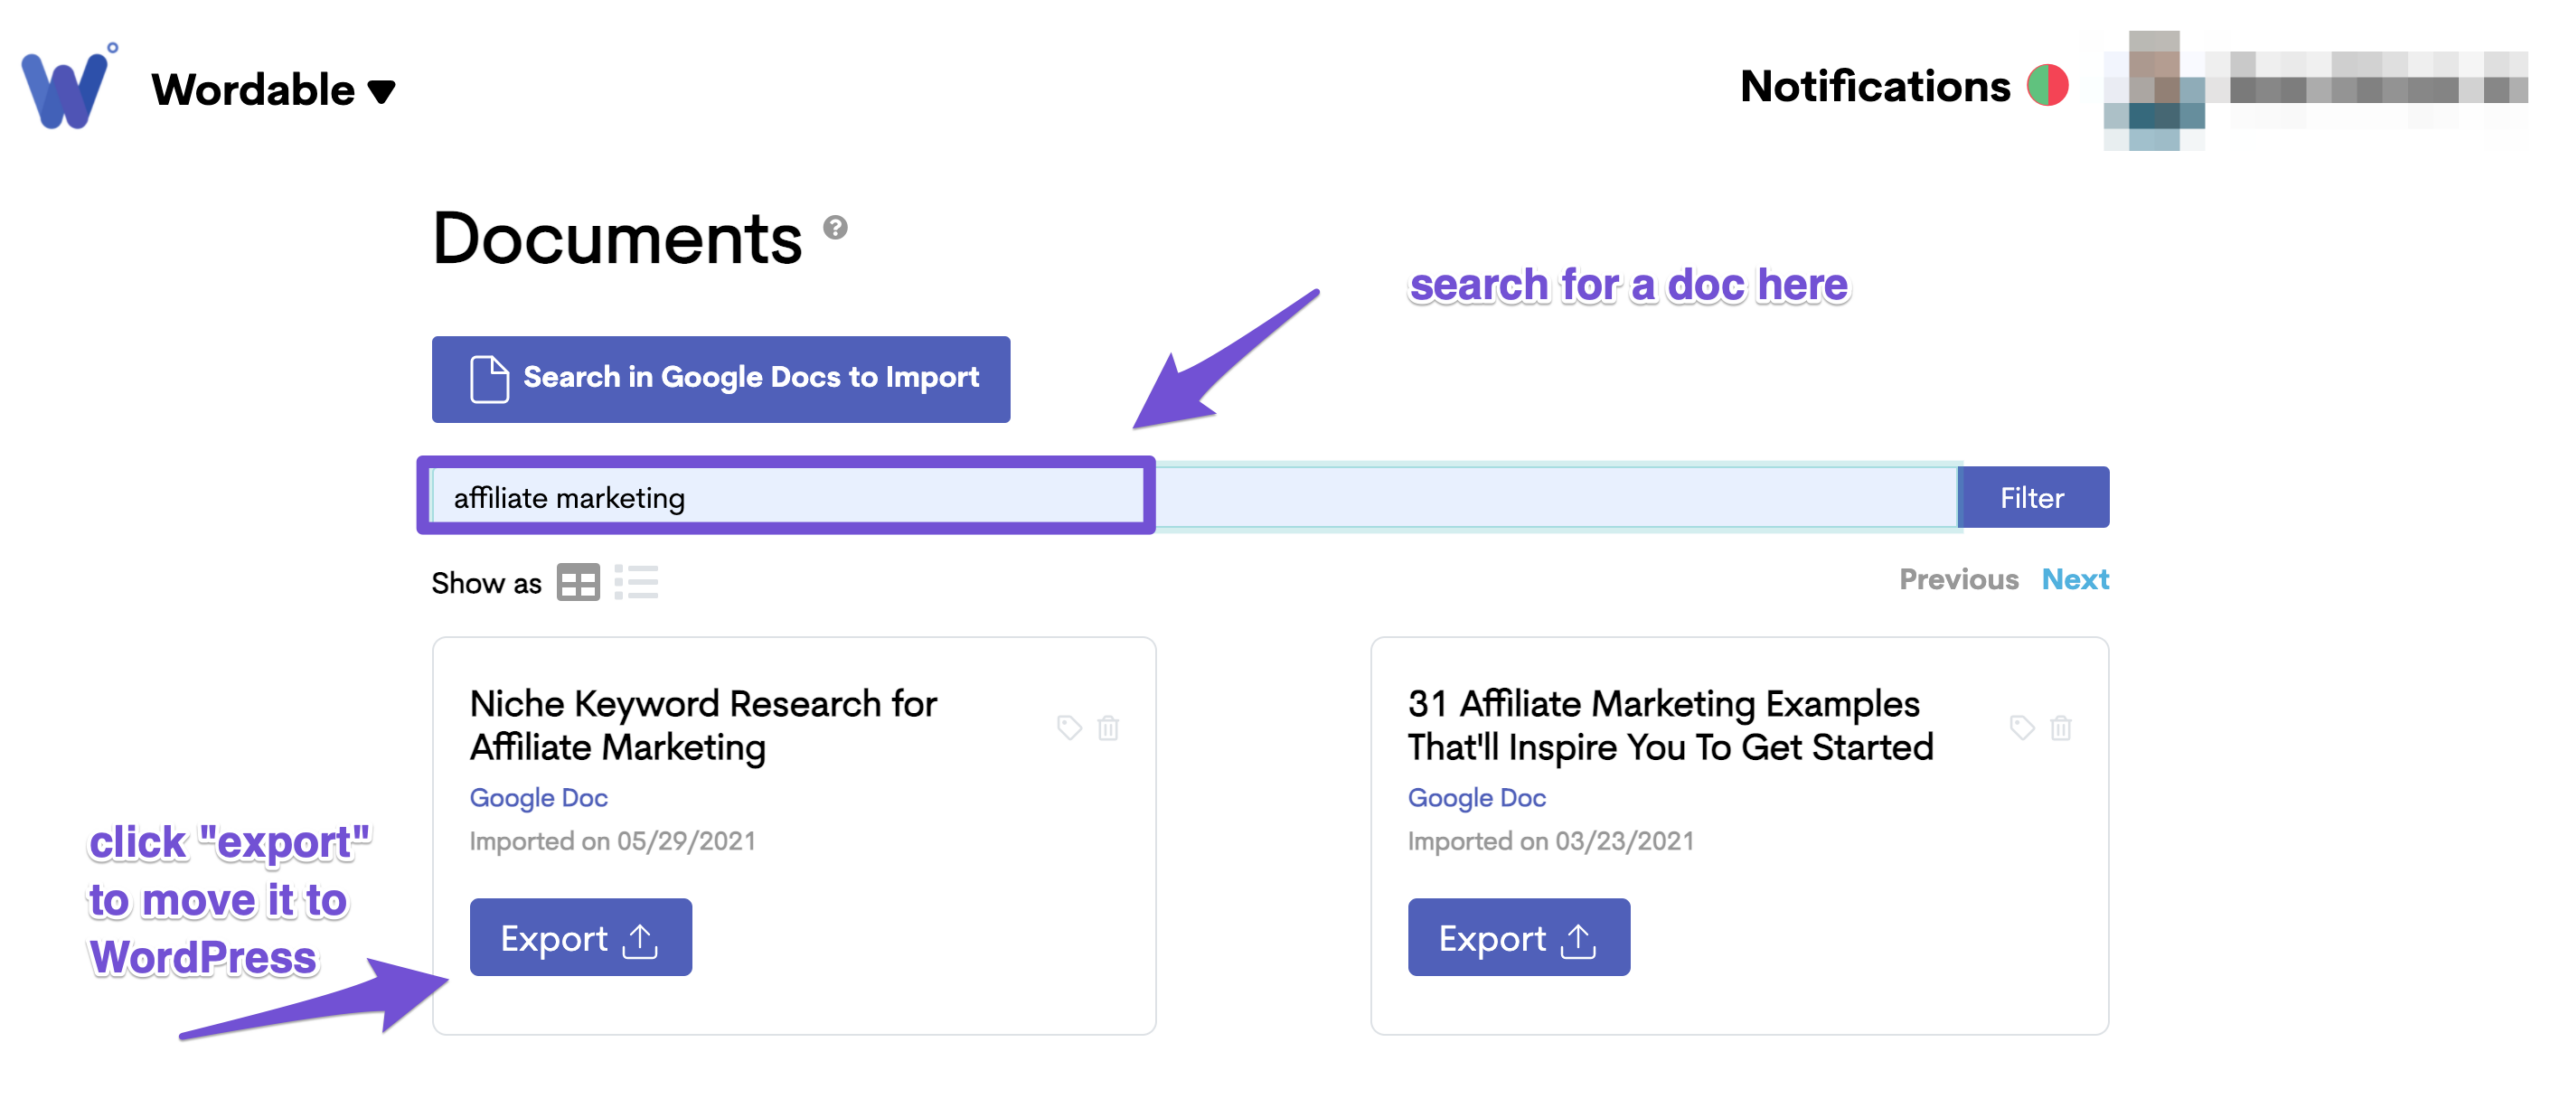This screenshot has height=1108, width=2560.
Task: Delete 31 Affiliate Marketing Examples via trash icon
Action: tap(2061, 727)
